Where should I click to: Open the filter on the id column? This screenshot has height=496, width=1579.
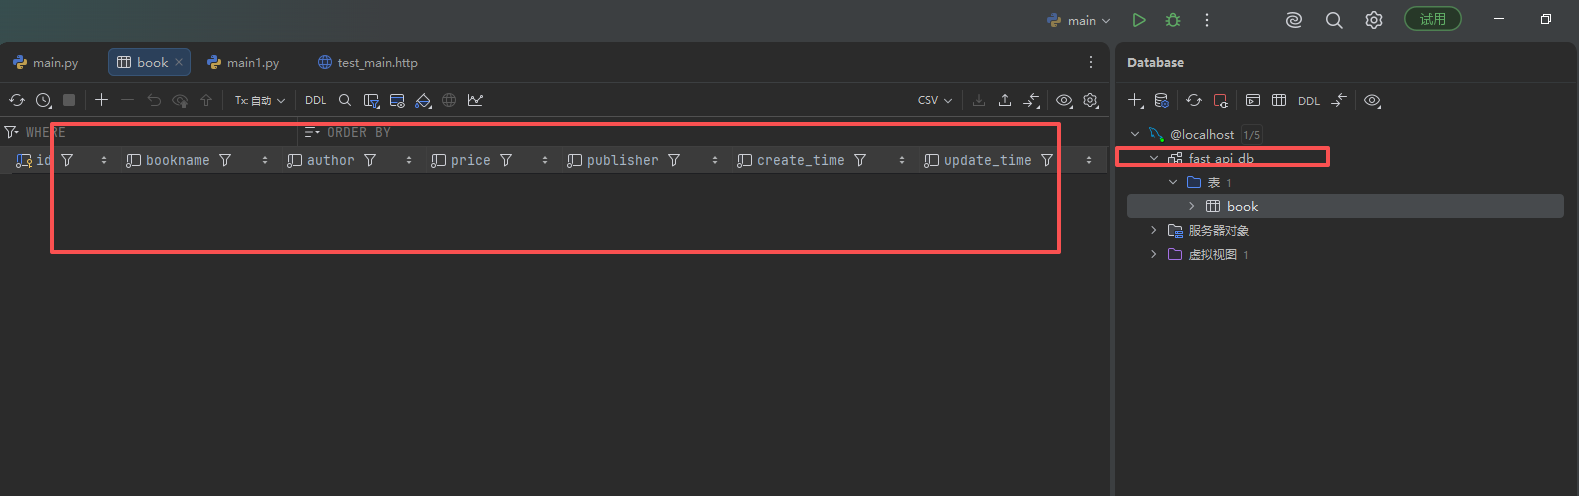67,160
